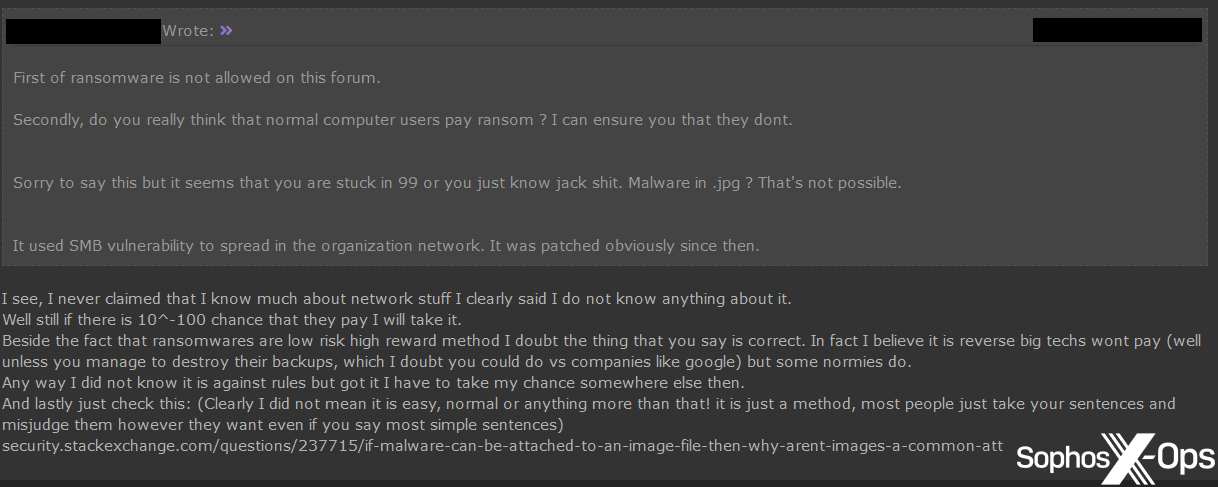Click the quoted line "Sorry to say this"

[457, 183]
